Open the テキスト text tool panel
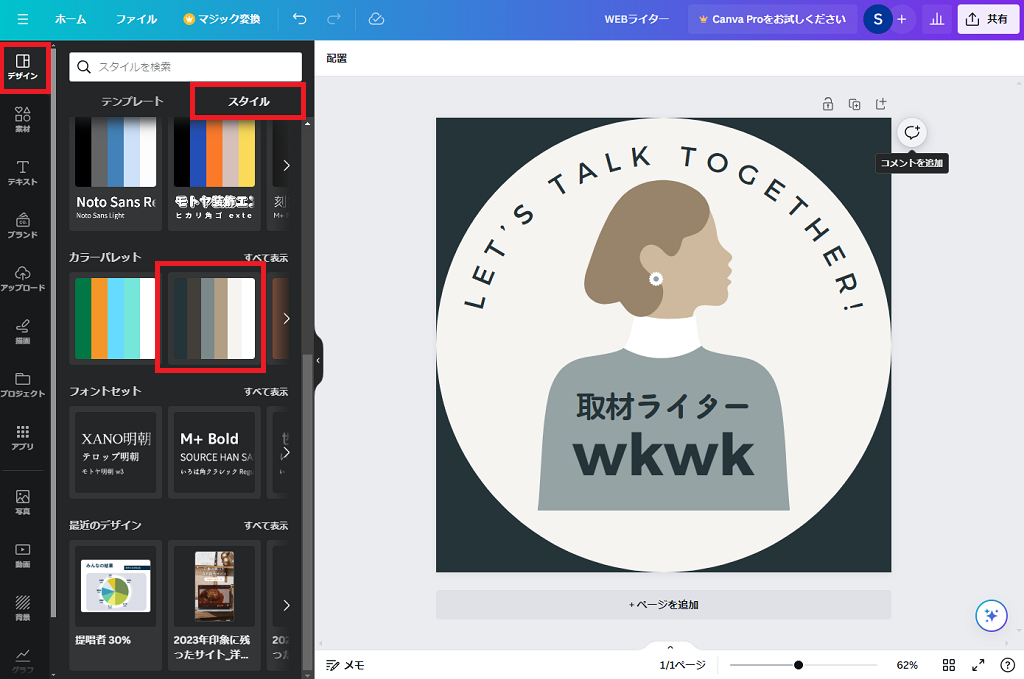 pos(23,172)
